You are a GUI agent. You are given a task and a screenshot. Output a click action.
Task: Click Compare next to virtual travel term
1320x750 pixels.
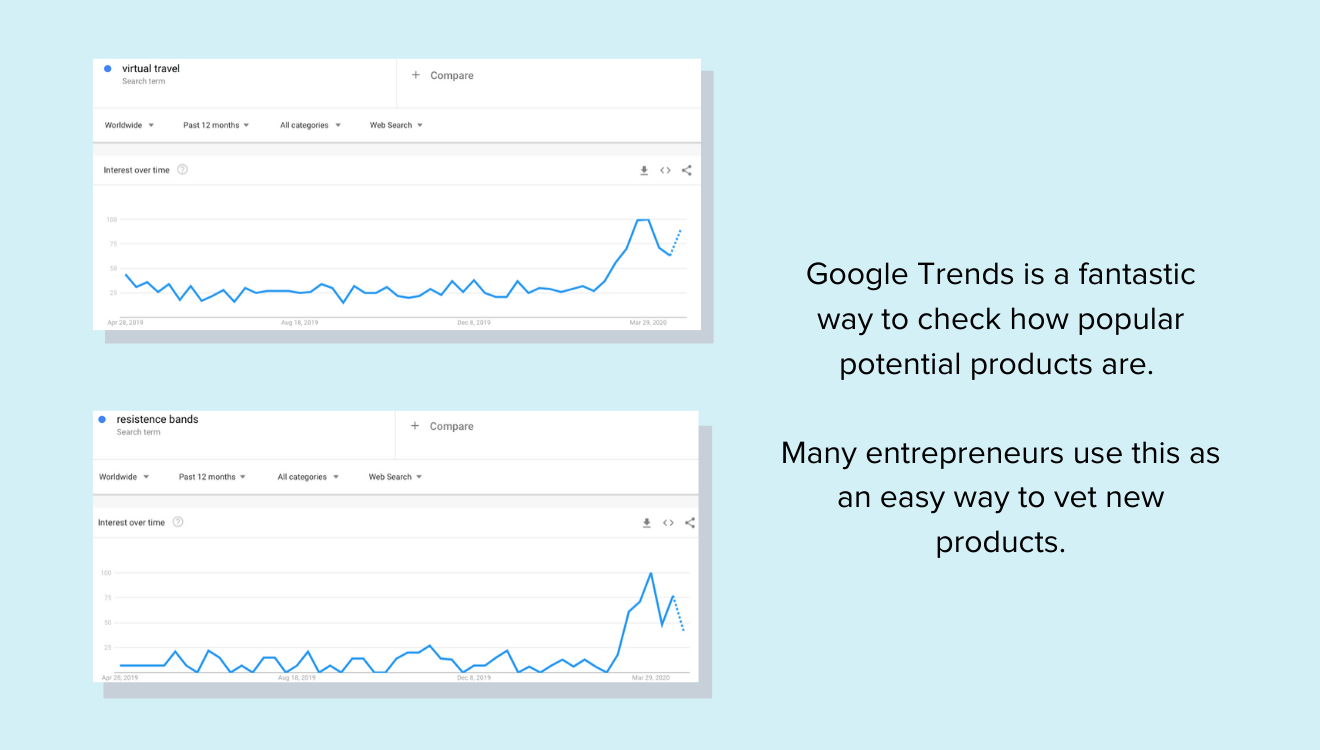coord(444,76)
